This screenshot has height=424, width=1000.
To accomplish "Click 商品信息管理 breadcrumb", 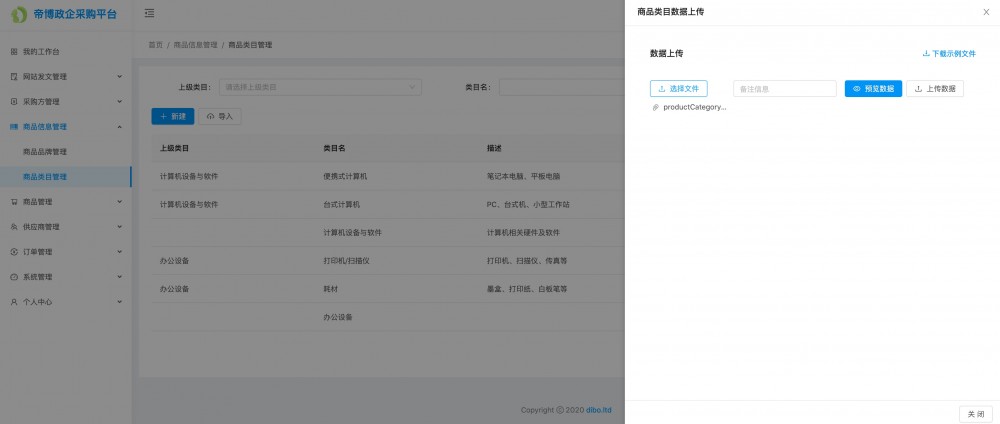I will click(195, 45).
